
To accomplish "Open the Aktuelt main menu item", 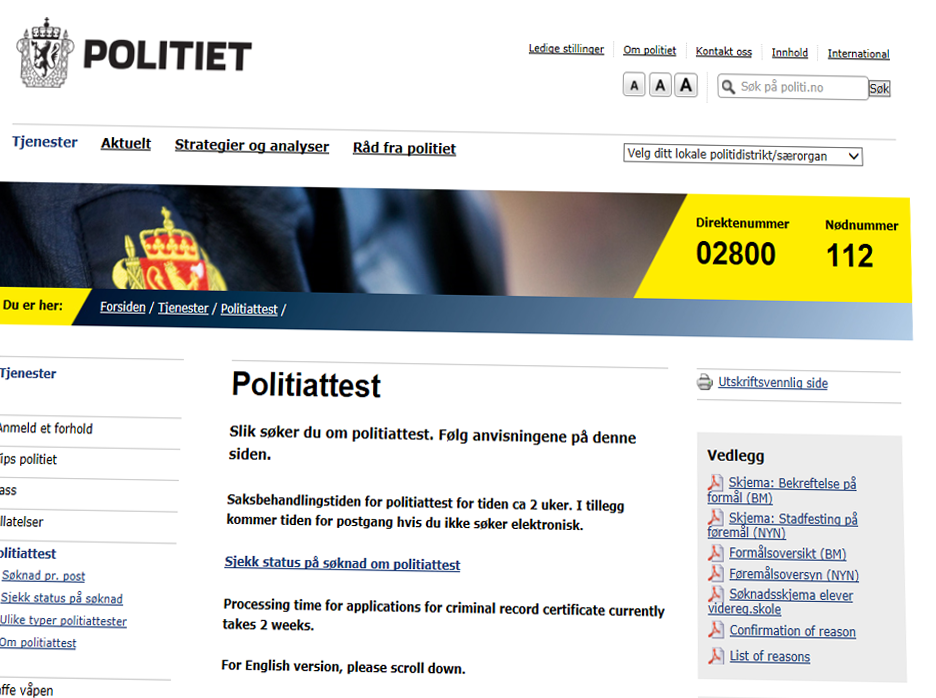I will tap(126, 144).
